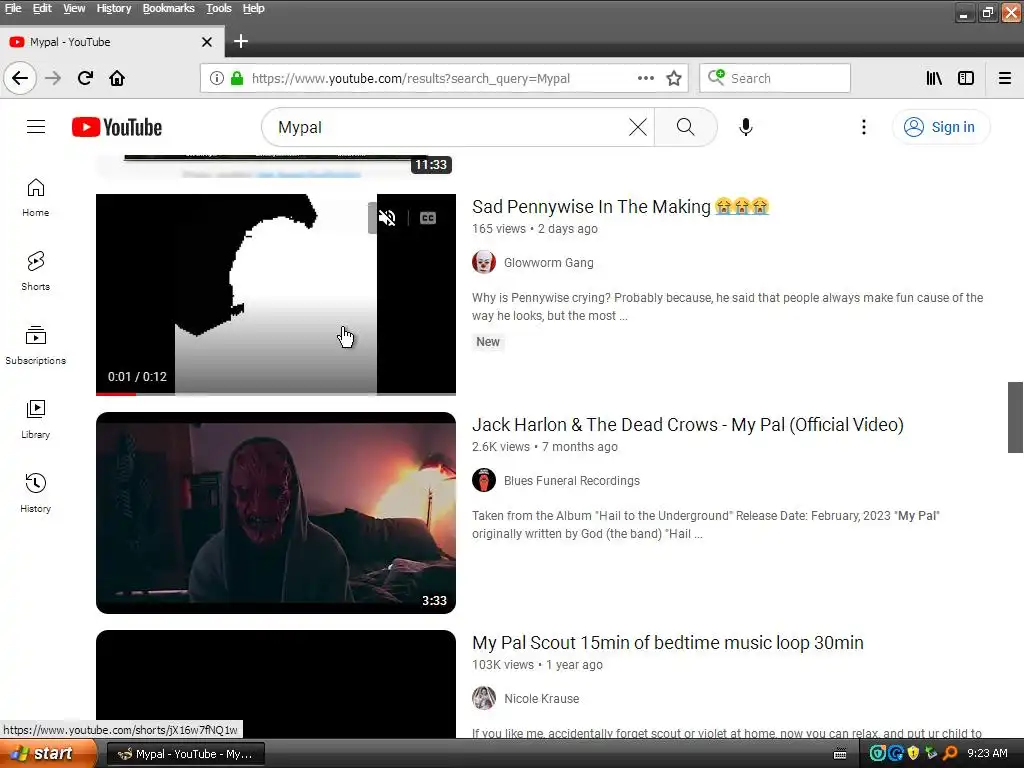Open Jack Harlon My Pal Official Video title
The width and height of the screenshot is (1024, 768).
click(688, 425)
